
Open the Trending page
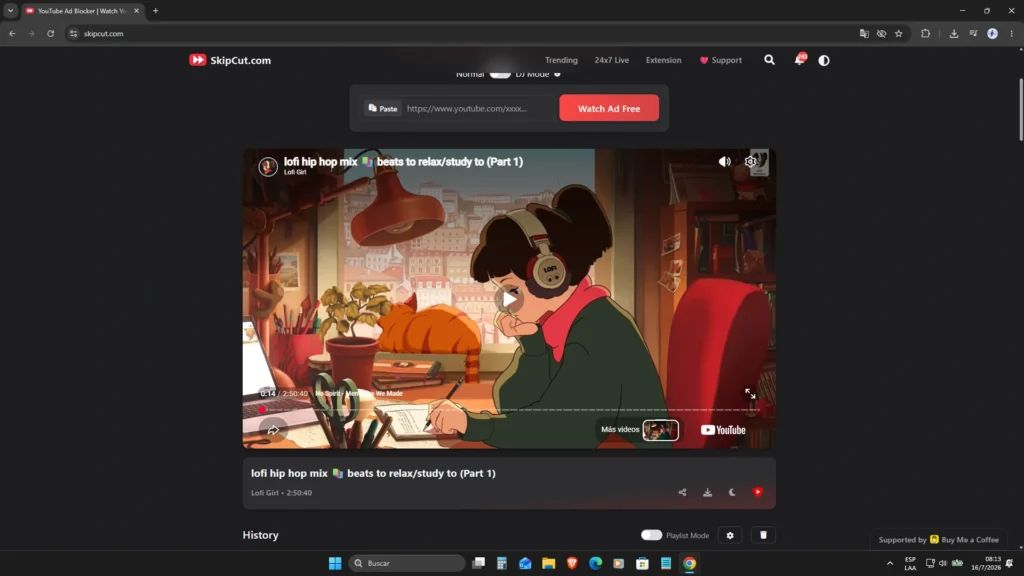561,60
